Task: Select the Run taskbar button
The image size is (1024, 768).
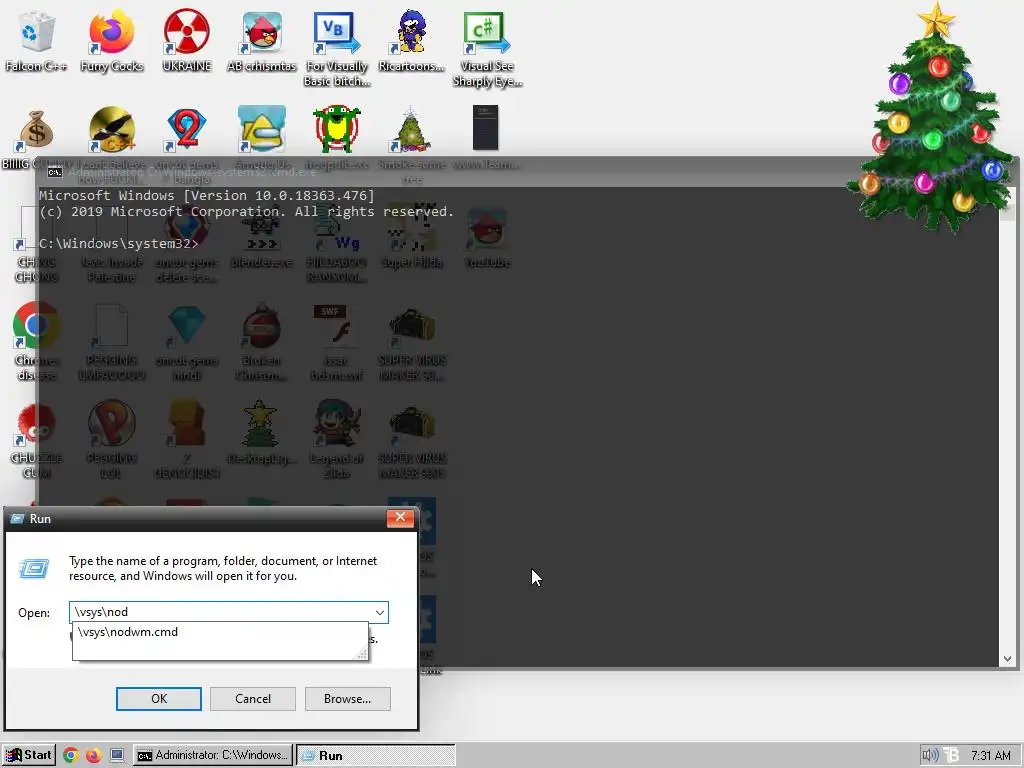Action: pos(376,755)
